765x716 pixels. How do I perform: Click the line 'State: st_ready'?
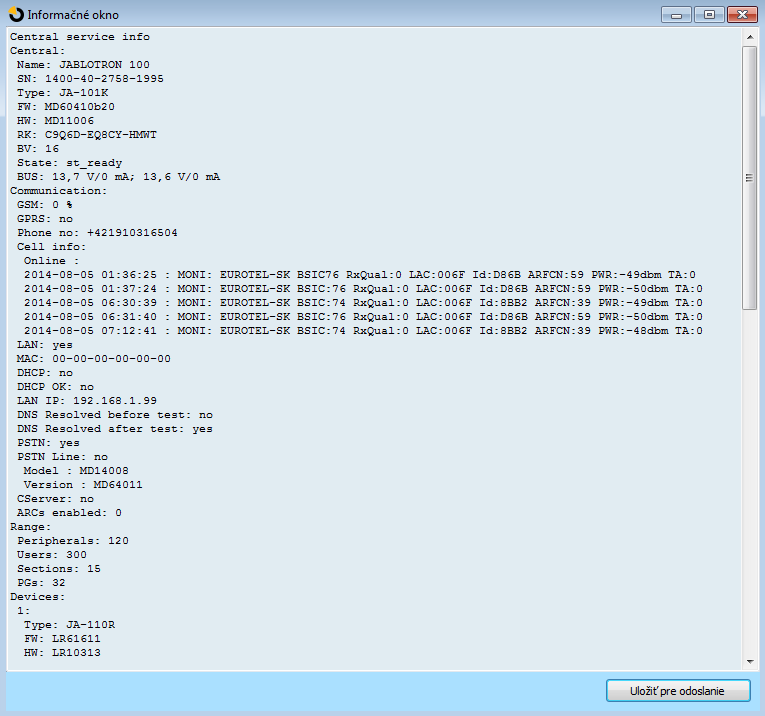(70, 163)
